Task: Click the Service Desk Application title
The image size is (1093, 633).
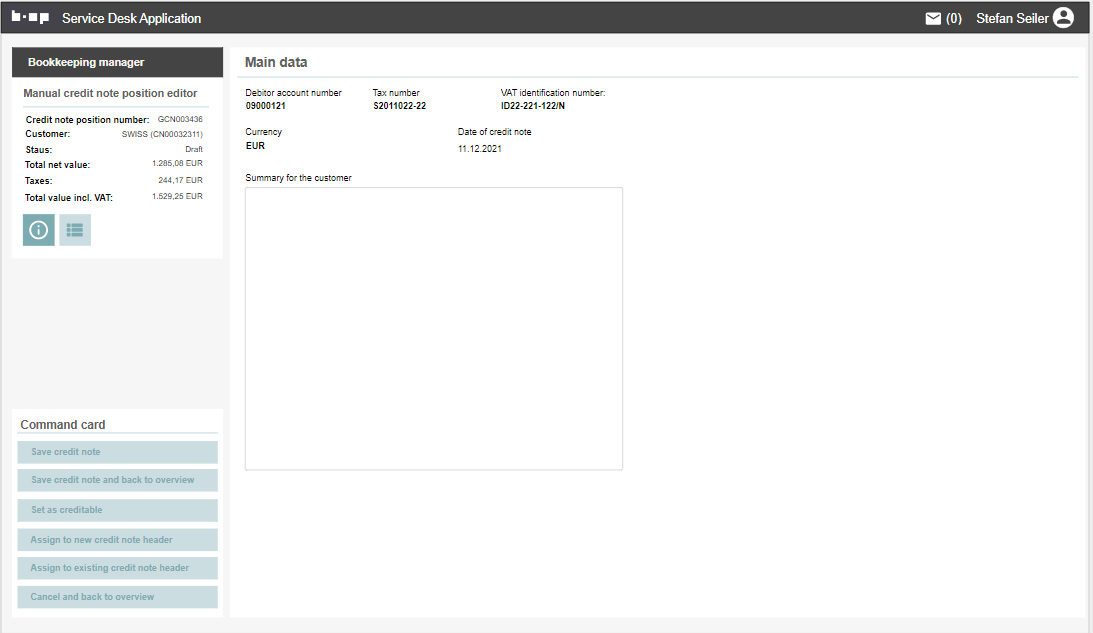Action: [131, 18]
